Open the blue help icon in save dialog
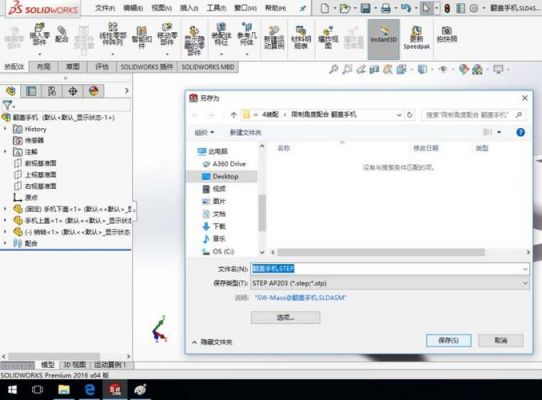This screenshot has height=400, width=542. pos(520,132)
